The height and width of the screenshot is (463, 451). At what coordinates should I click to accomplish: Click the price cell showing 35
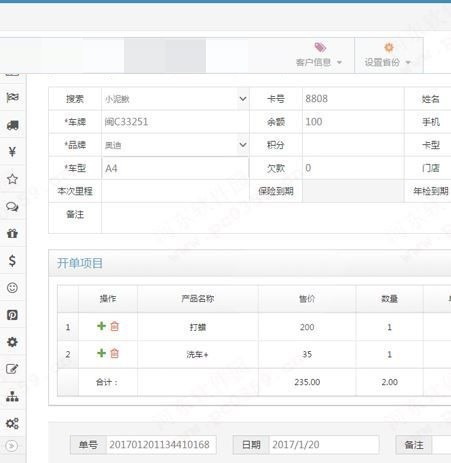coord(307,354)
